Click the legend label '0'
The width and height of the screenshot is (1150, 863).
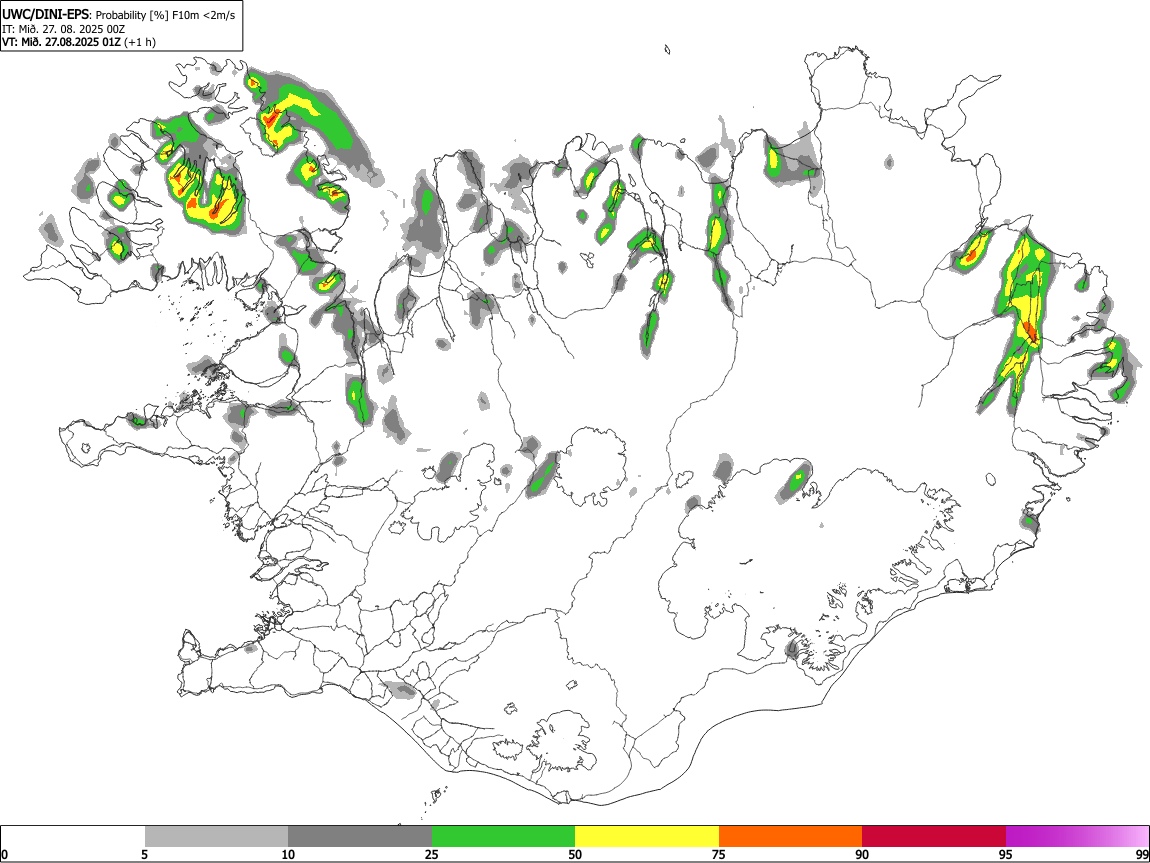click(5, 855)
